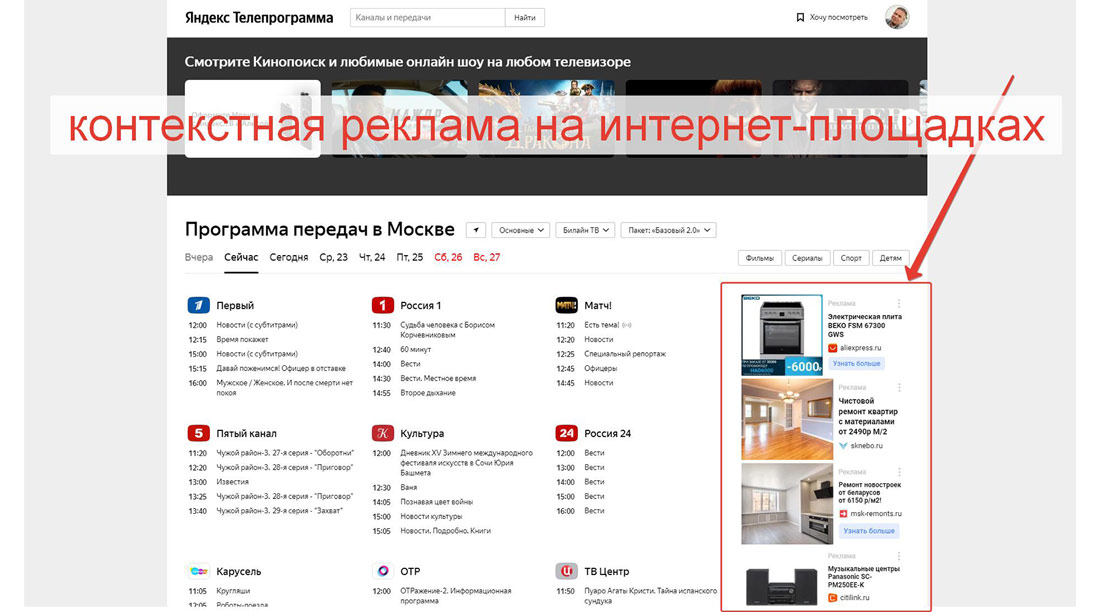Open the Время покажет programme

pyautogui.click(x=242, y=340)
